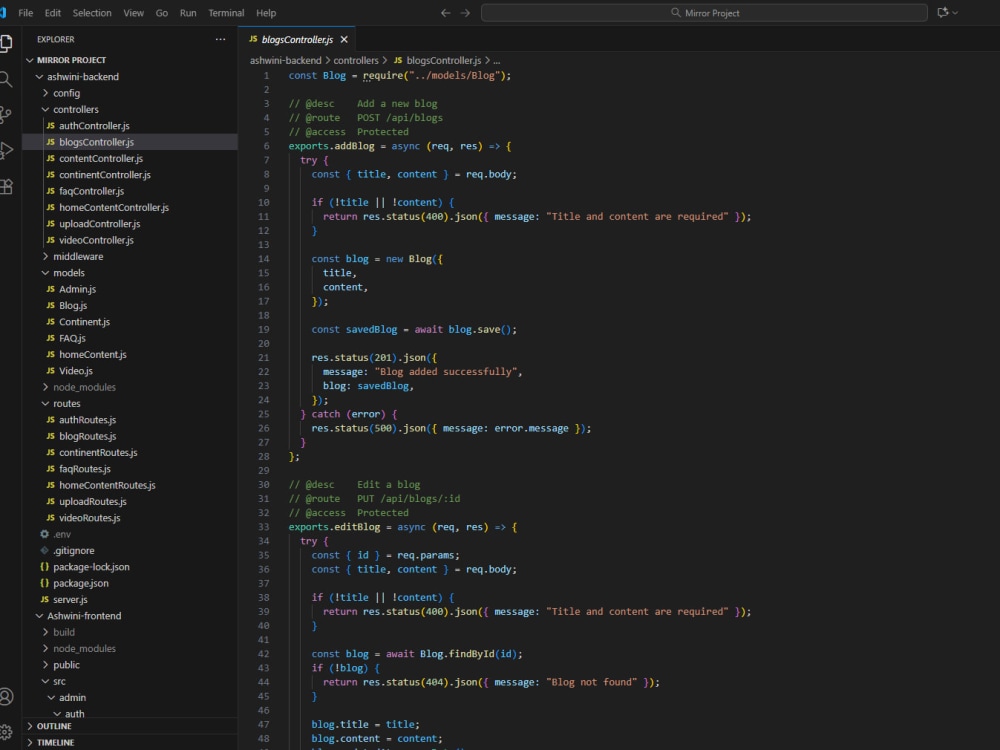Open videoController.js file
1000x750 pixels.
130,240
